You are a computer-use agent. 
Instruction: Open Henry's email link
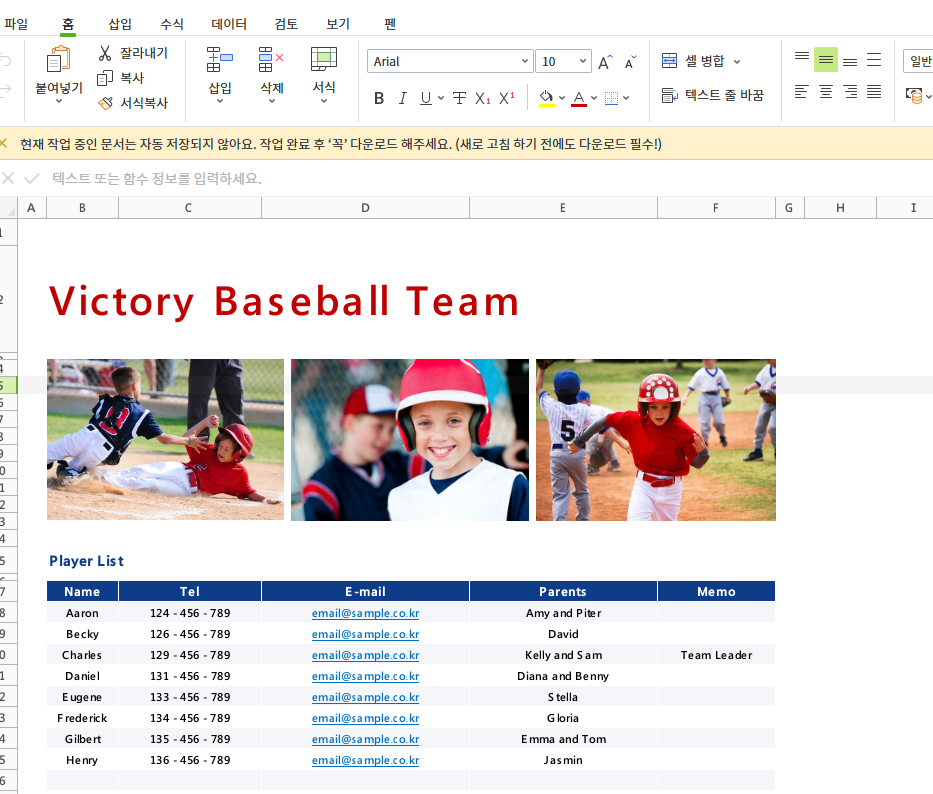(365, 760)
